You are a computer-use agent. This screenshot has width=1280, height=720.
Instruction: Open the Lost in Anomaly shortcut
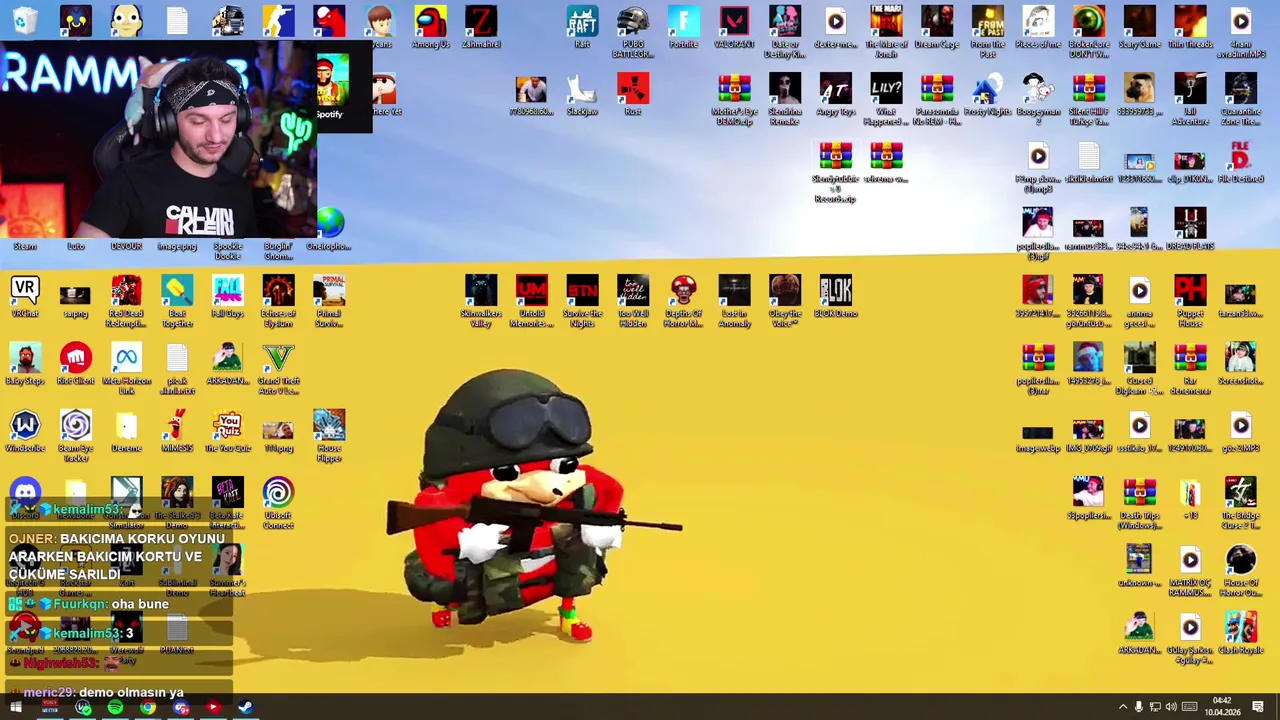[734, 301]
